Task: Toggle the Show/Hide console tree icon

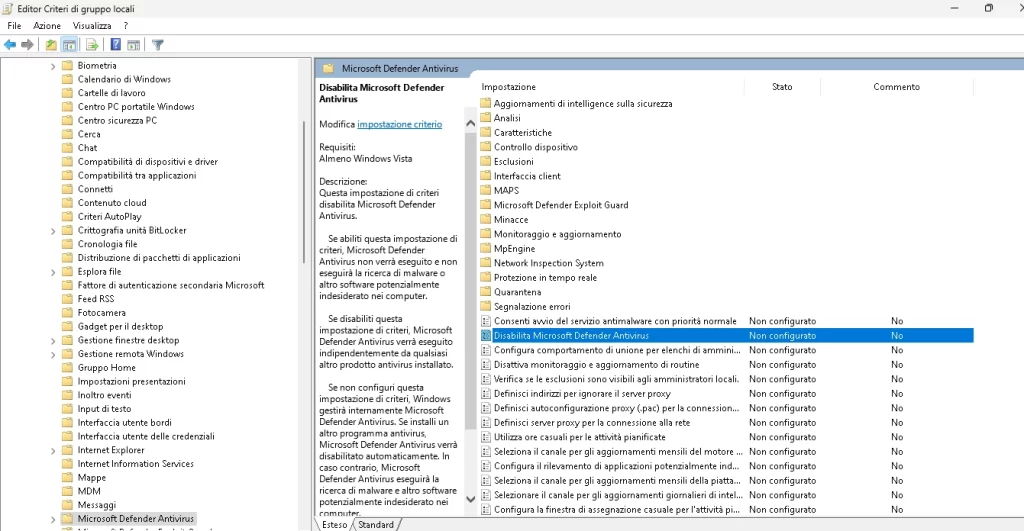Action: [x=69, y=44]
